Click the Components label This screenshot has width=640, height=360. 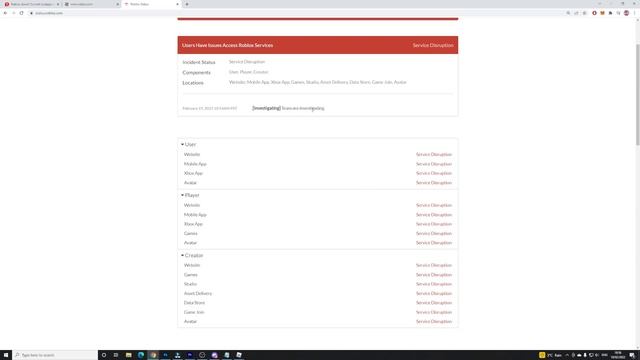(196, 73)
